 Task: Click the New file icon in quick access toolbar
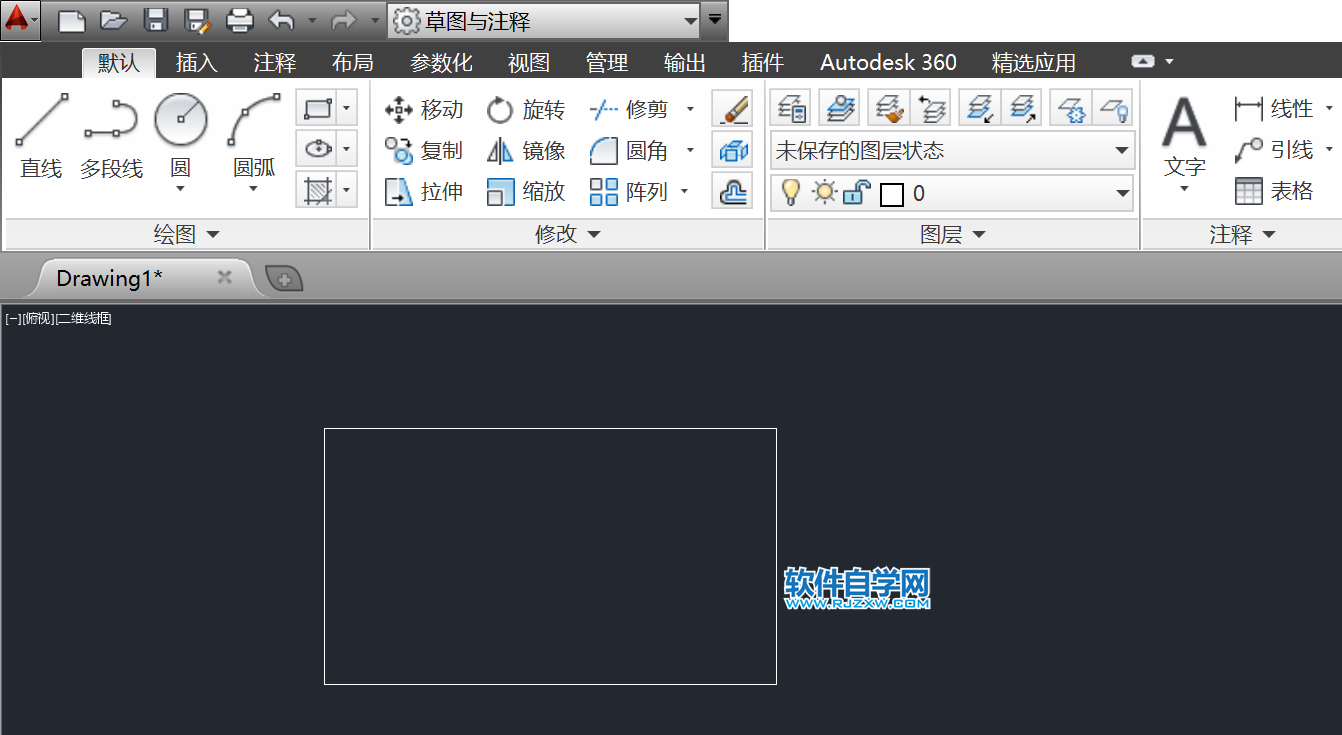[x=71, y=20]
